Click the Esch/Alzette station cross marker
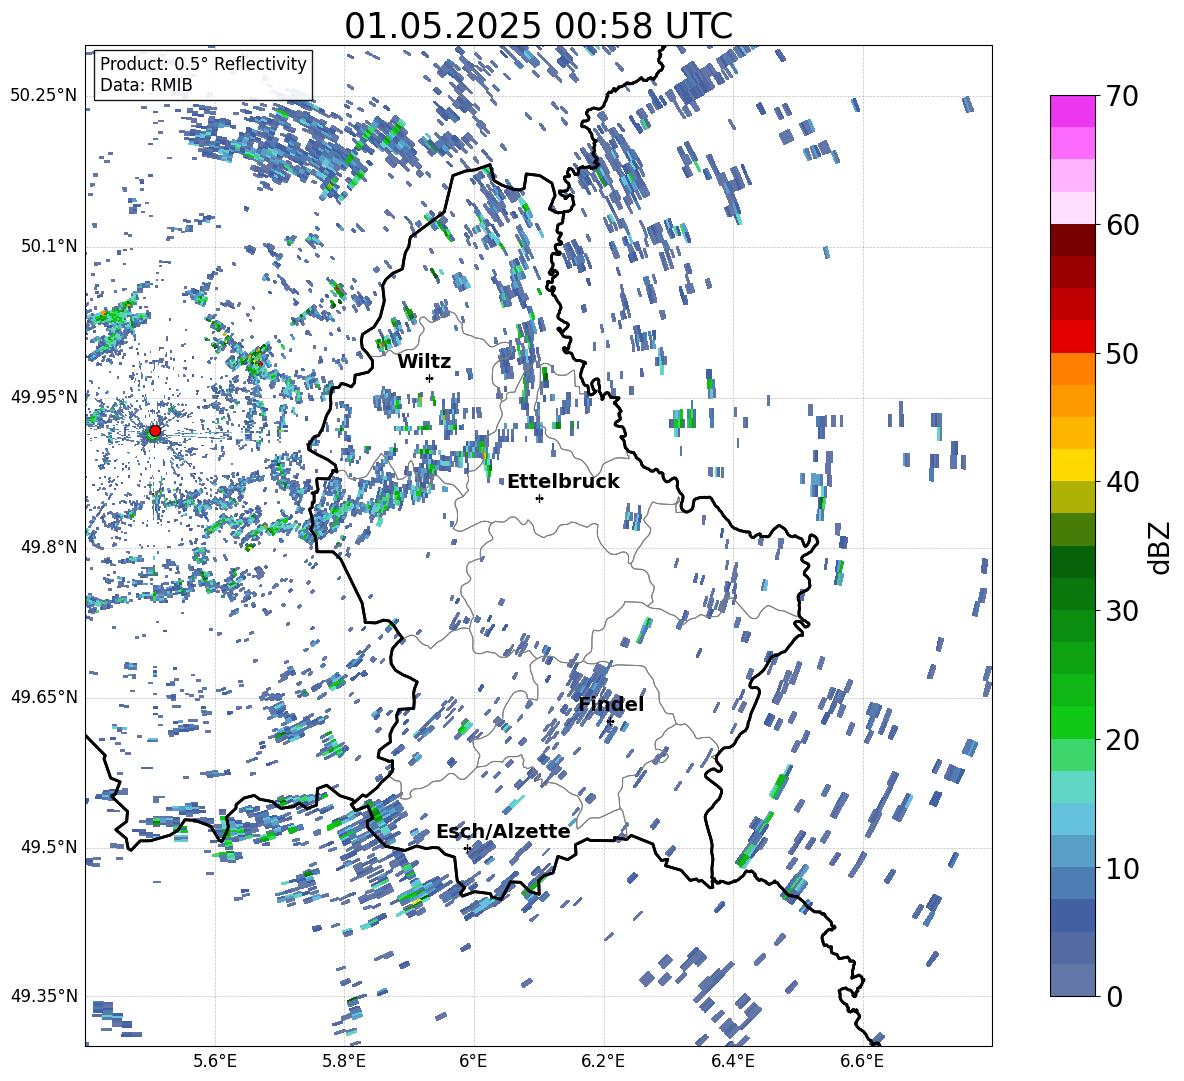The width and height of the screenshot is (1184, 1081). tap(467, 848)
